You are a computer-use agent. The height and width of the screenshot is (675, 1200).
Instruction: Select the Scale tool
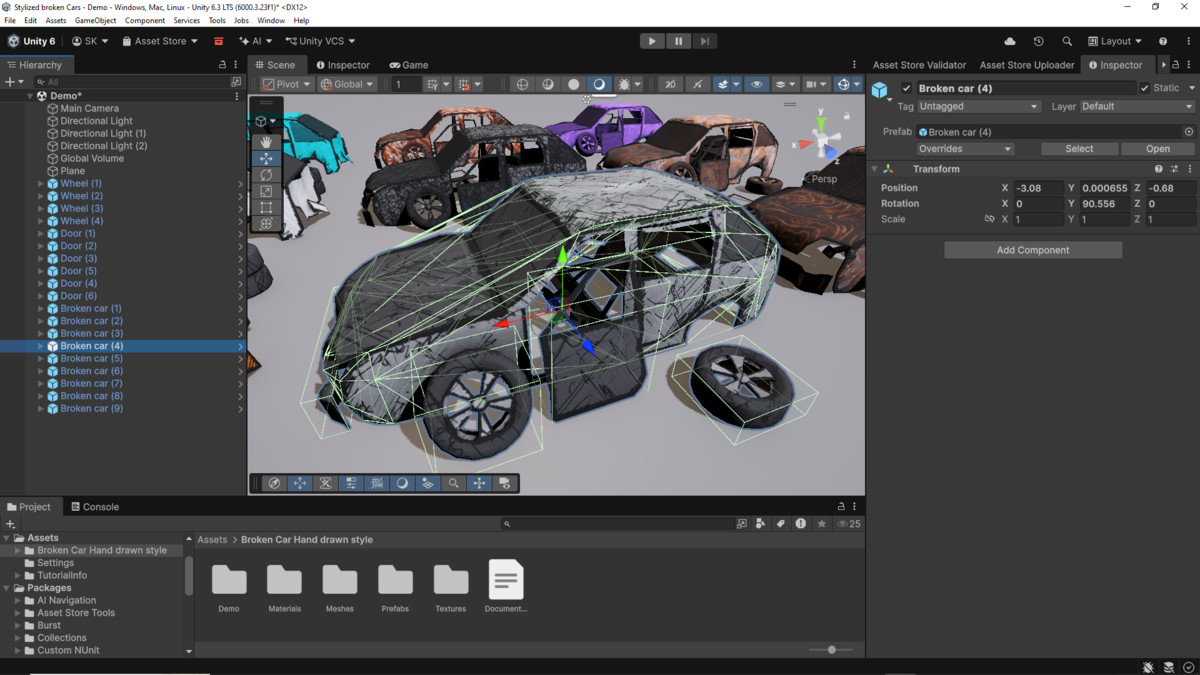pos(266,191)
